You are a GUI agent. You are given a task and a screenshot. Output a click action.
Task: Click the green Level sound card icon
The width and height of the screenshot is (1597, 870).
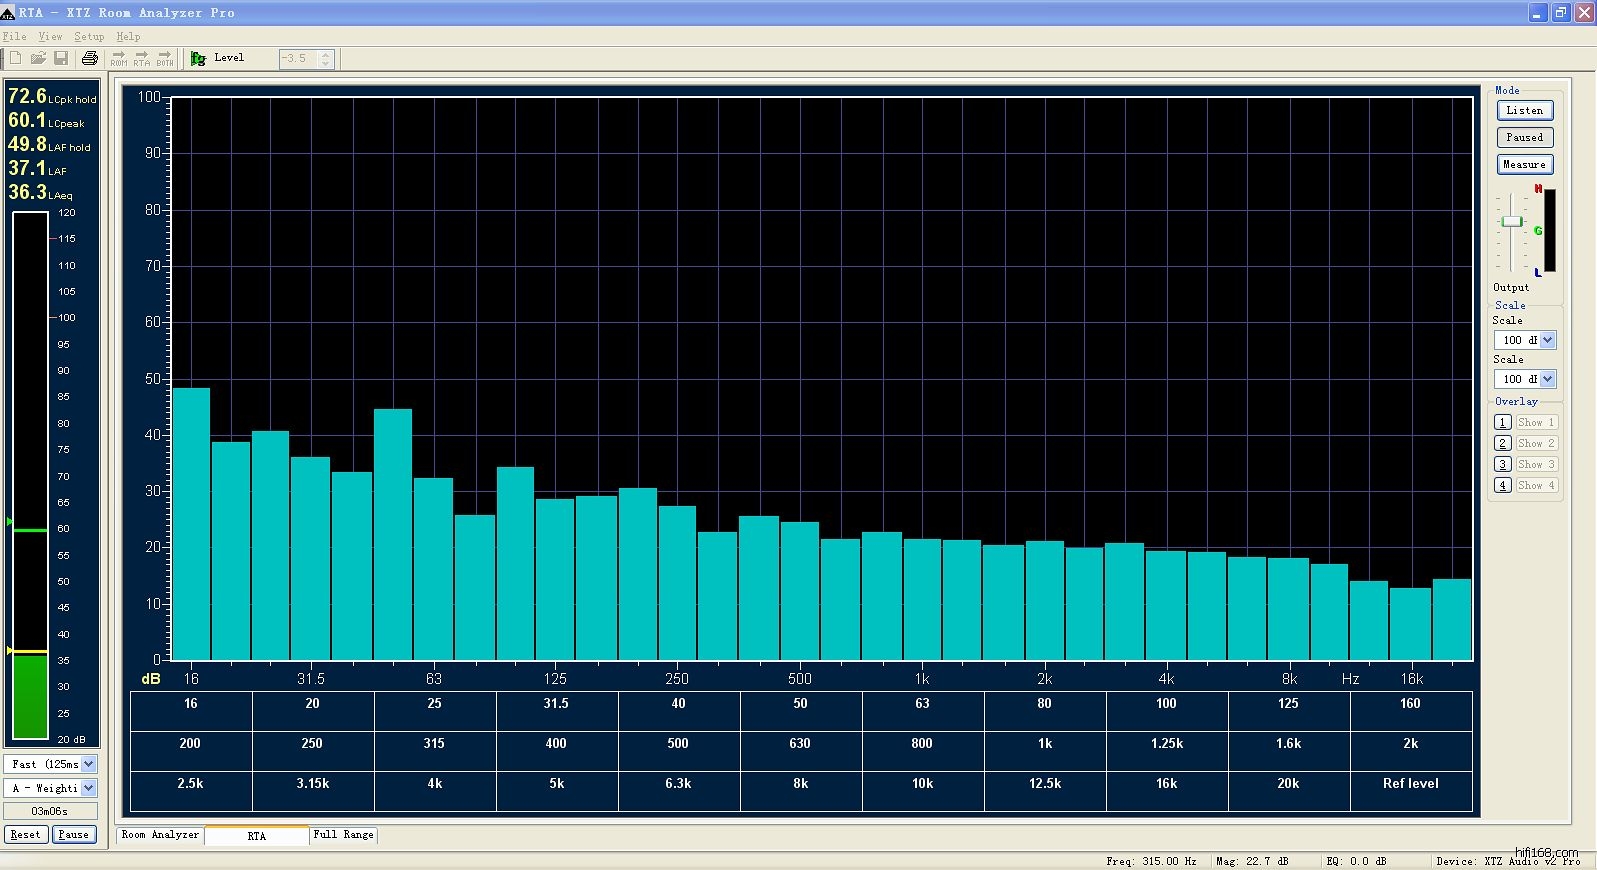(198, 58)
